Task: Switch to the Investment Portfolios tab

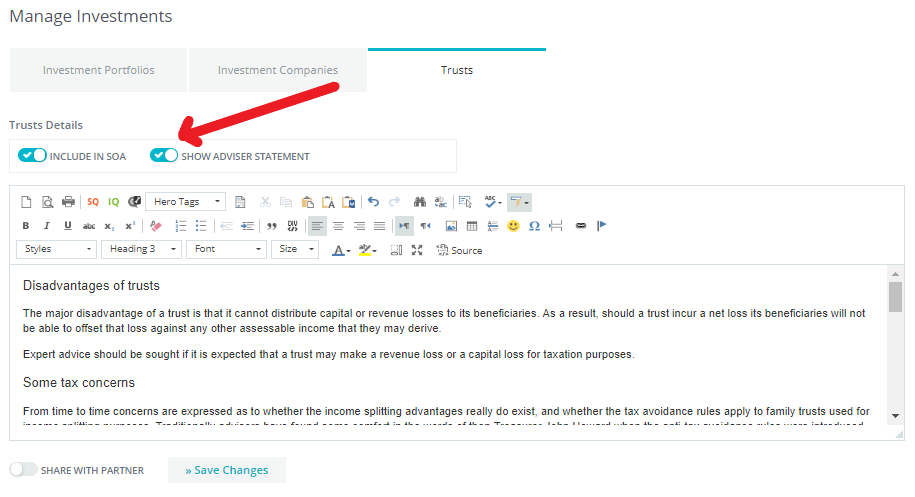Action: click(x=99, y=71)
